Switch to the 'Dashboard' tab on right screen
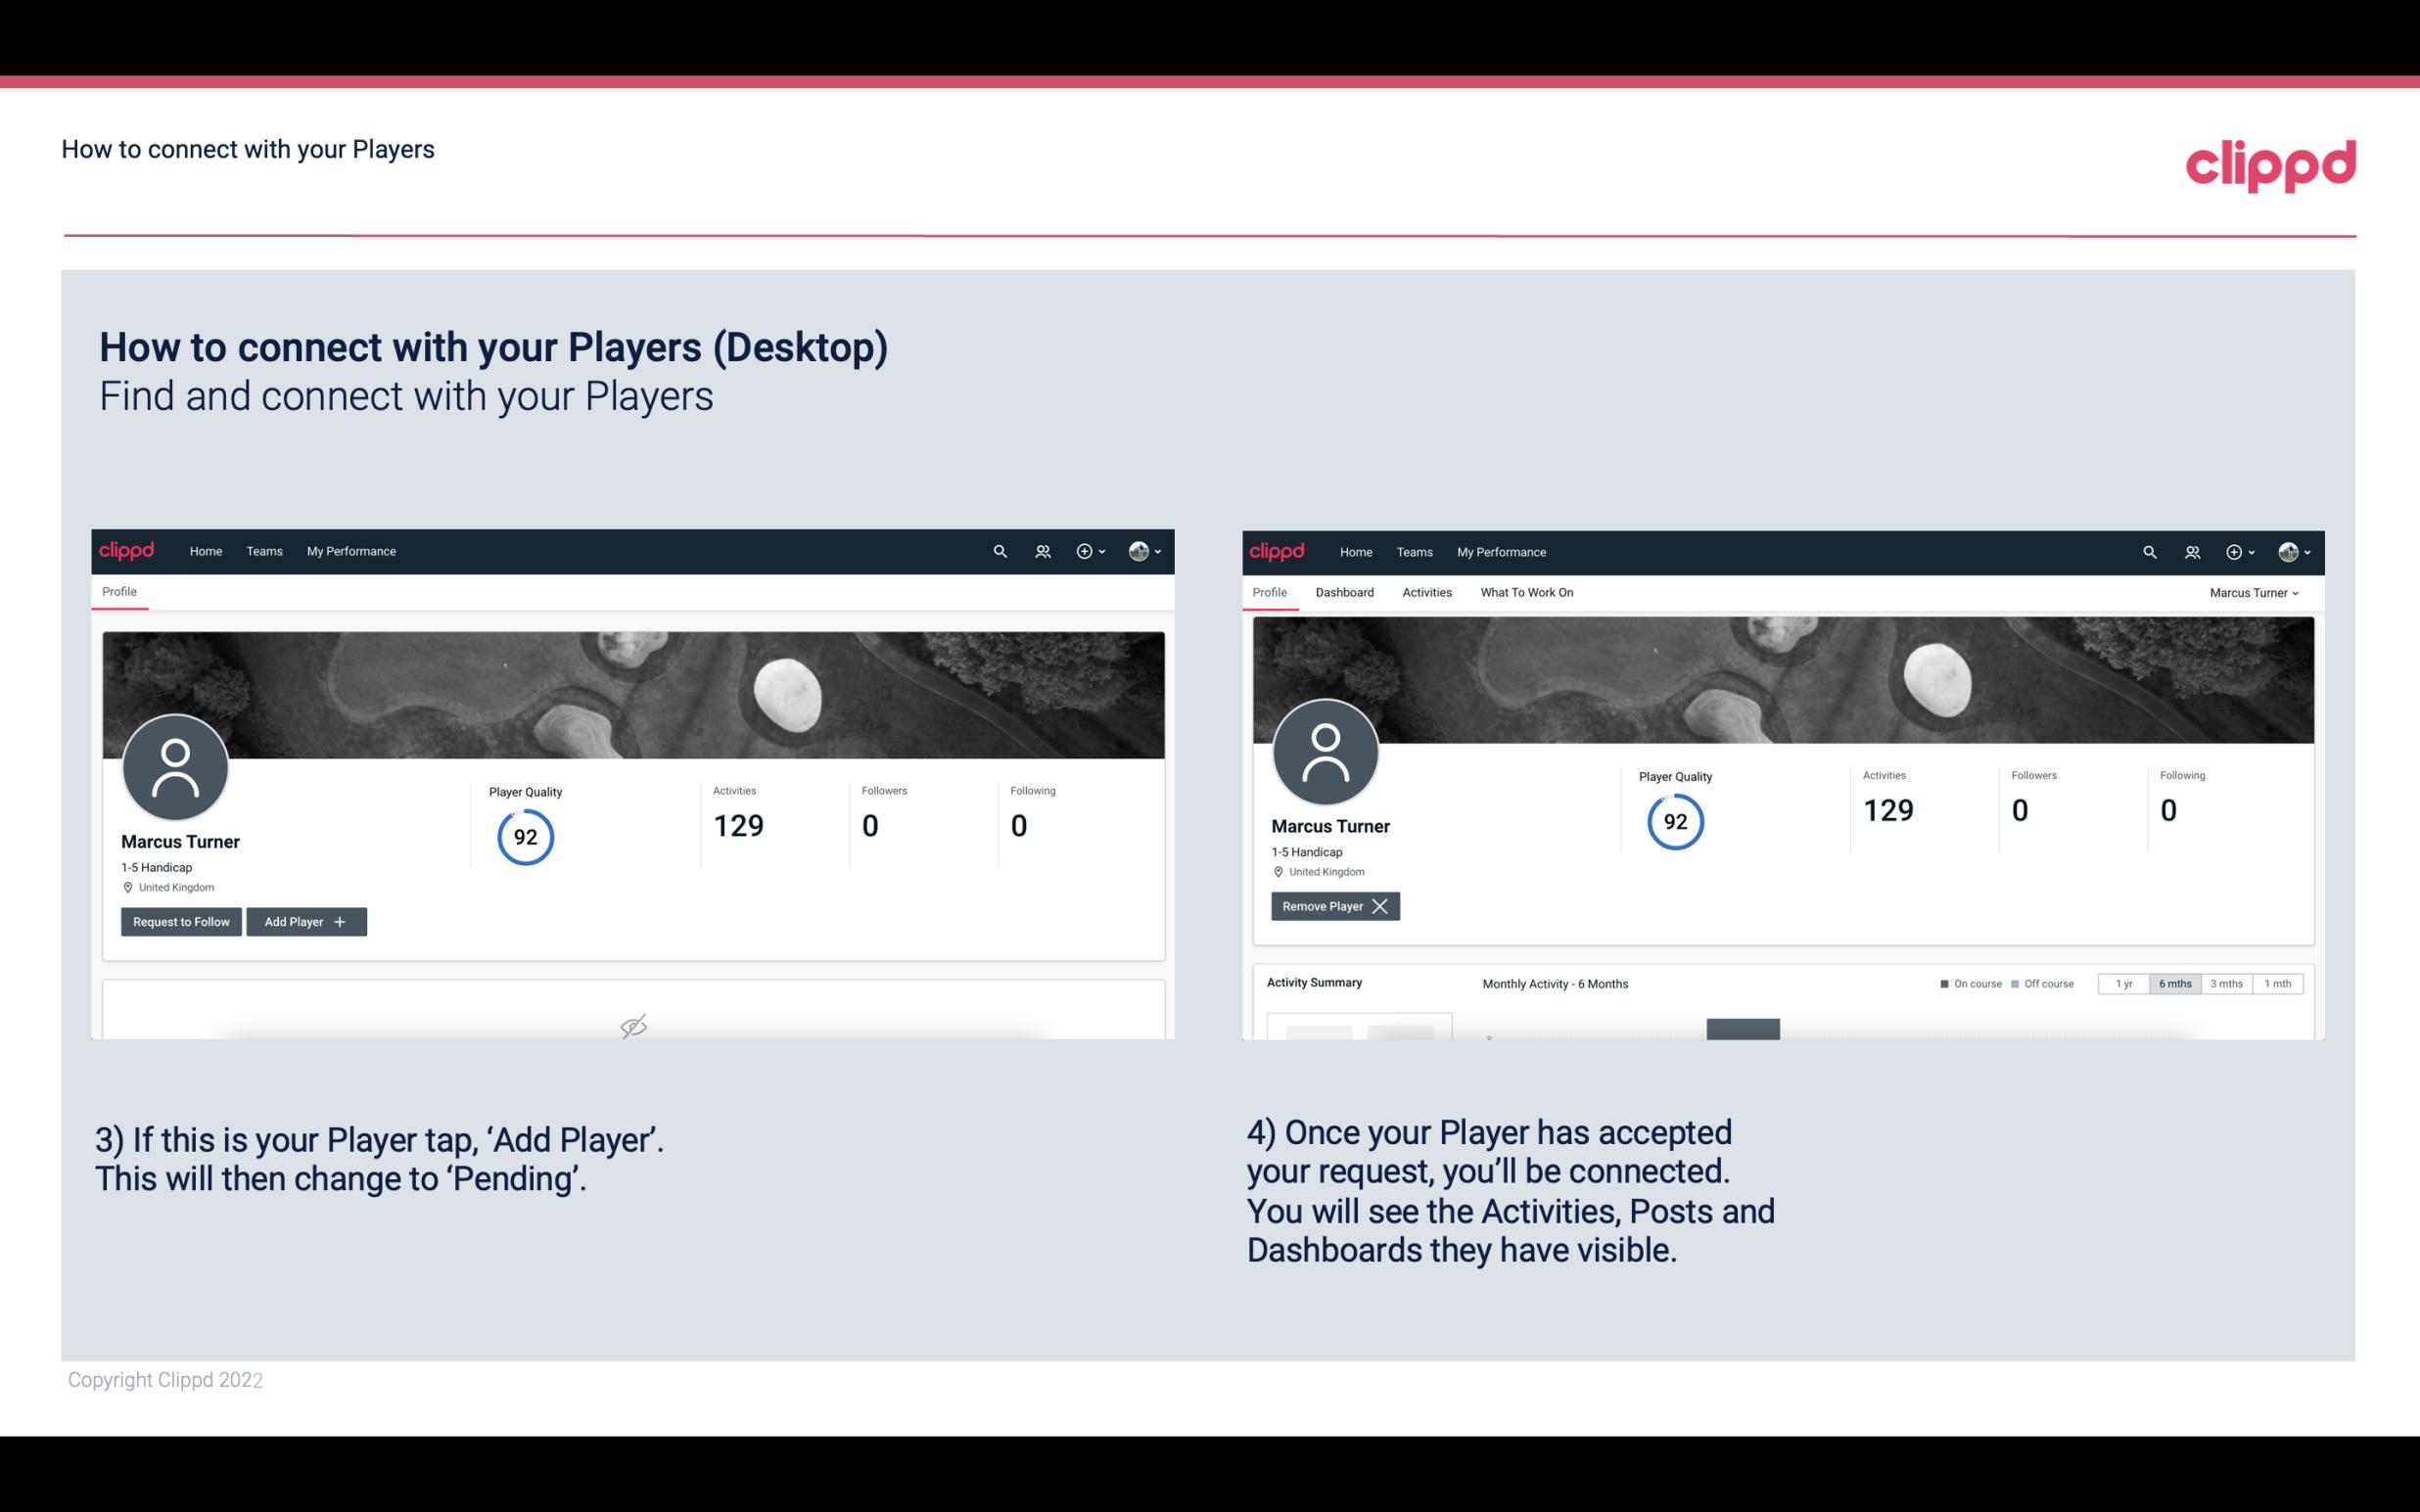2420x1512 pixels. tap(1341, 592)
